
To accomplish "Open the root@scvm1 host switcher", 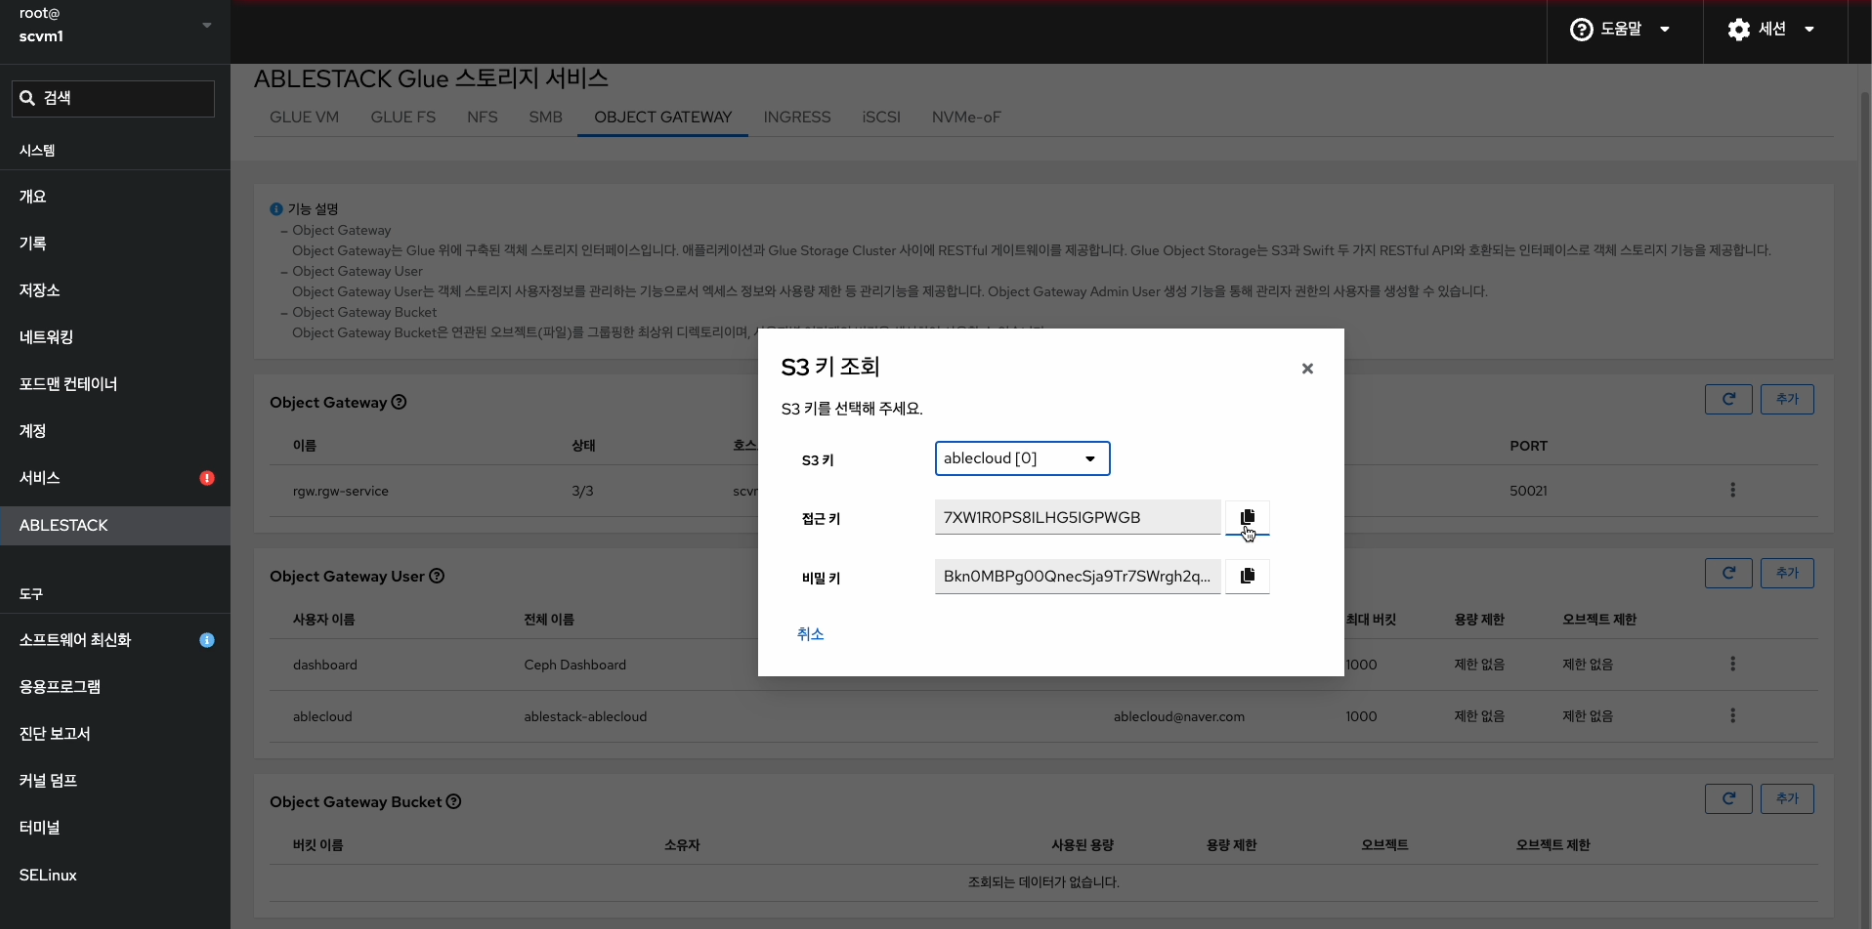I will click(115, 25).
